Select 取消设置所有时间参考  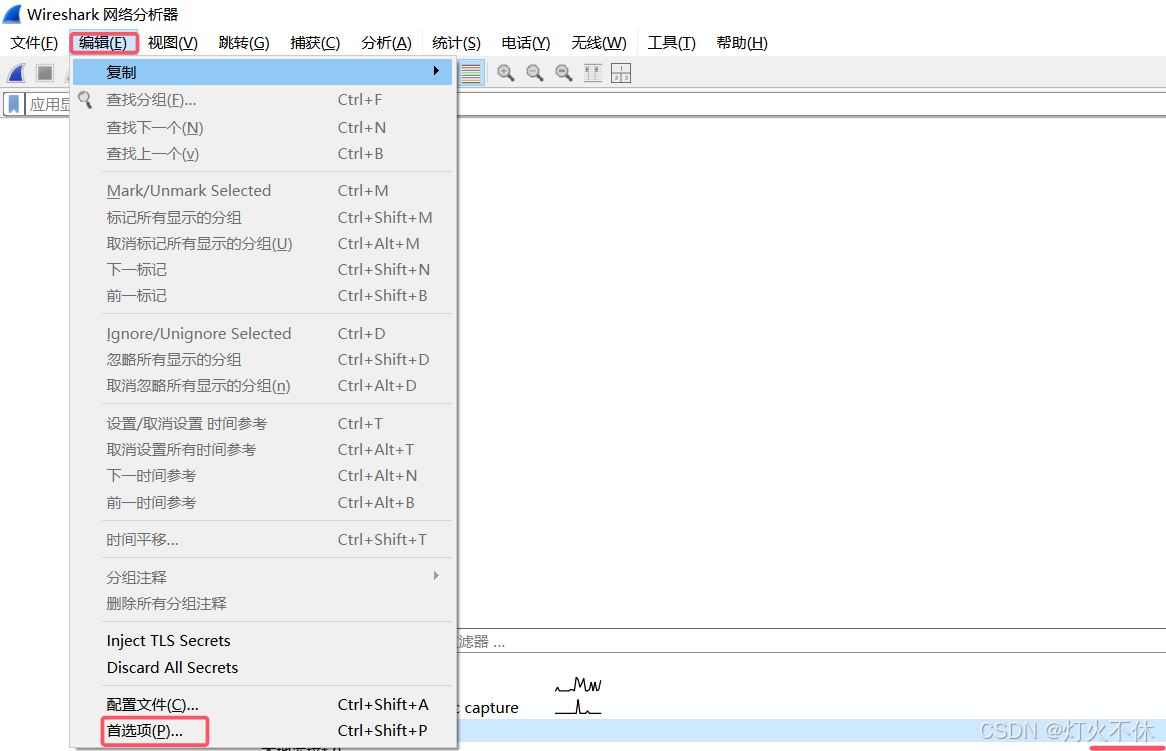[262, 450]
